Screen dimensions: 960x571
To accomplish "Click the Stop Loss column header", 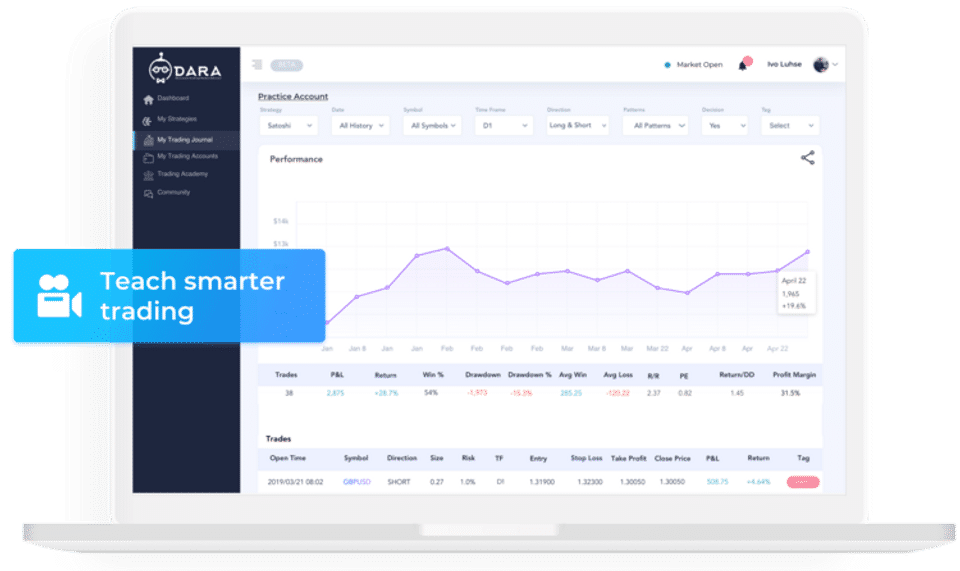I will [x=587, y=458].
